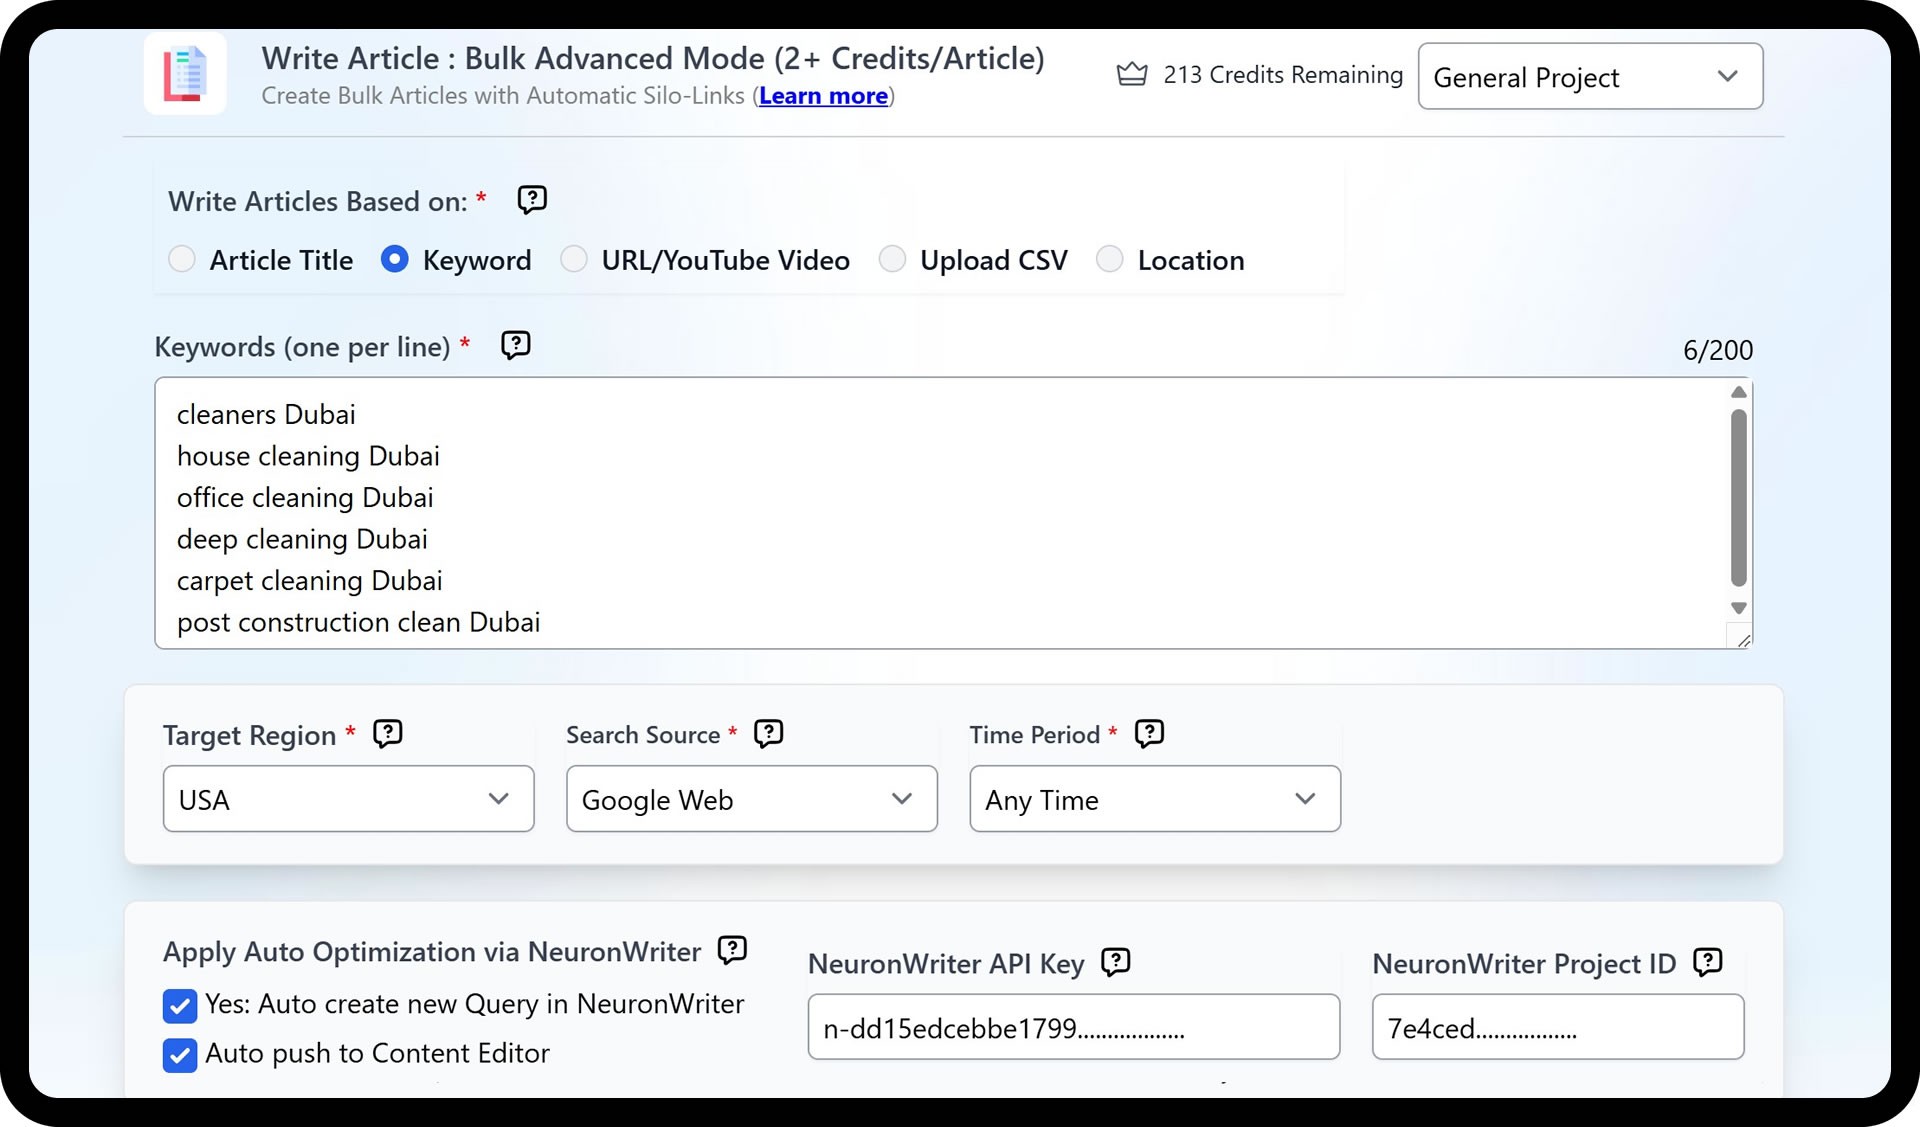Click the keyword line 'house cleaning Dubai'
The height and width of the screenshot is (1127, 1920).
click(x=308, y=456)
